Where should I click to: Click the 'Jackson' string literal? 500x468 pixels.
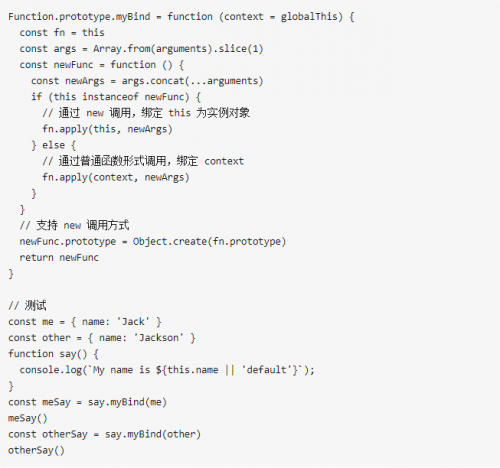tap(158, 338)
